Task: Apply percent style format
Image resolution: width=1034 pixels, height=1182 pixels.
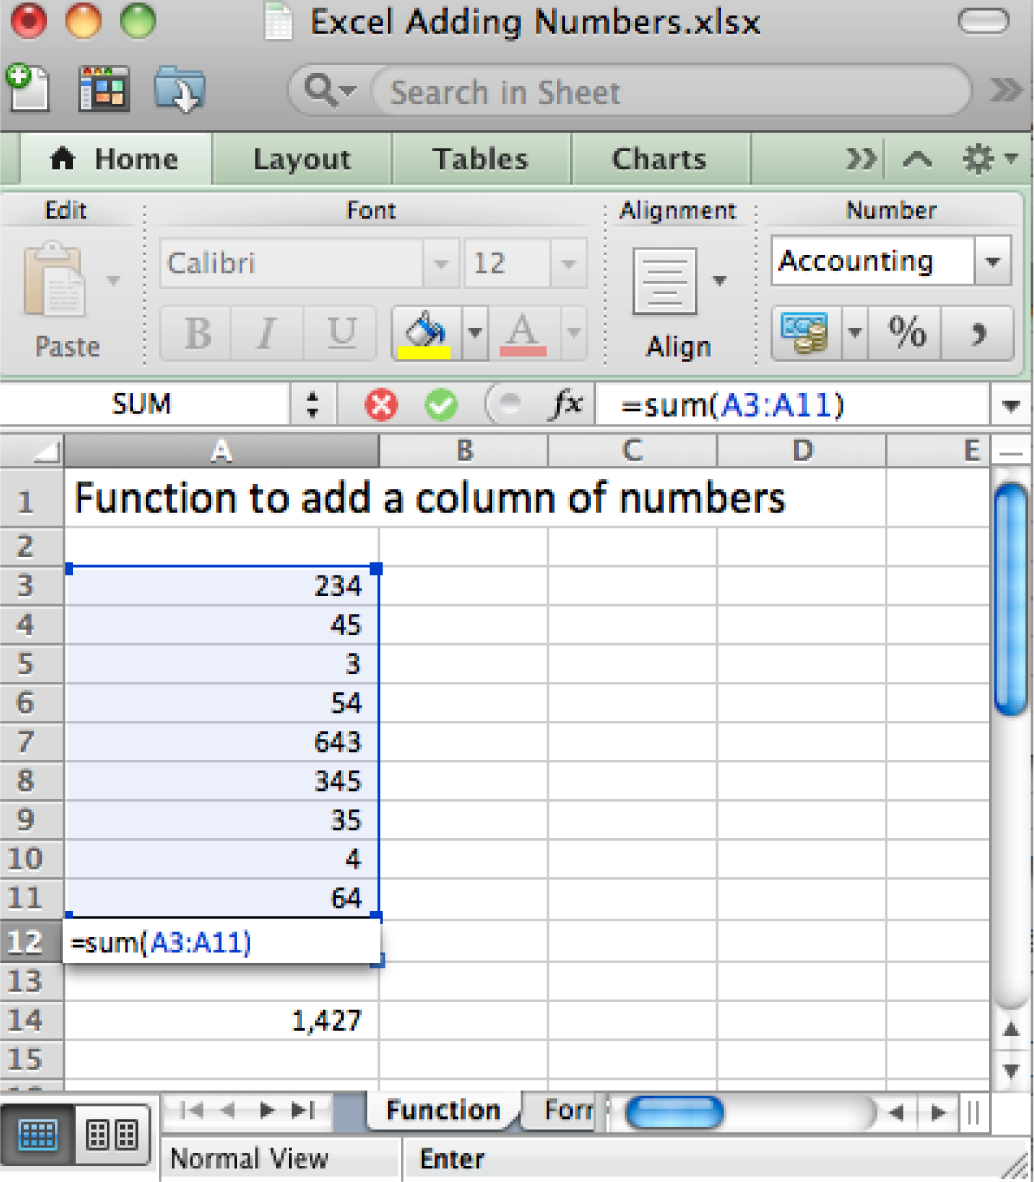Action: pyautogui.click(x=906, y=332)
